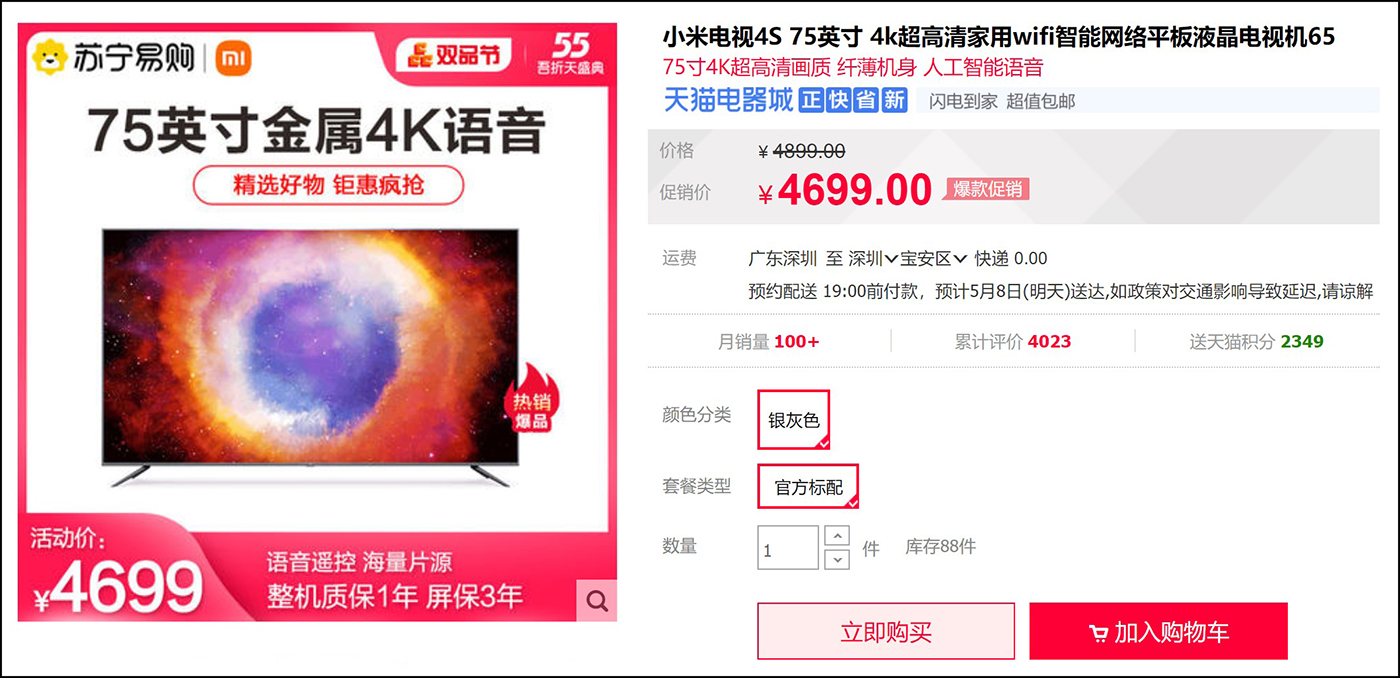Image resolution: width=1400 pixels, height=678 pixels.
Task: Select the 官方标配 package option
Action: point(808,487)
